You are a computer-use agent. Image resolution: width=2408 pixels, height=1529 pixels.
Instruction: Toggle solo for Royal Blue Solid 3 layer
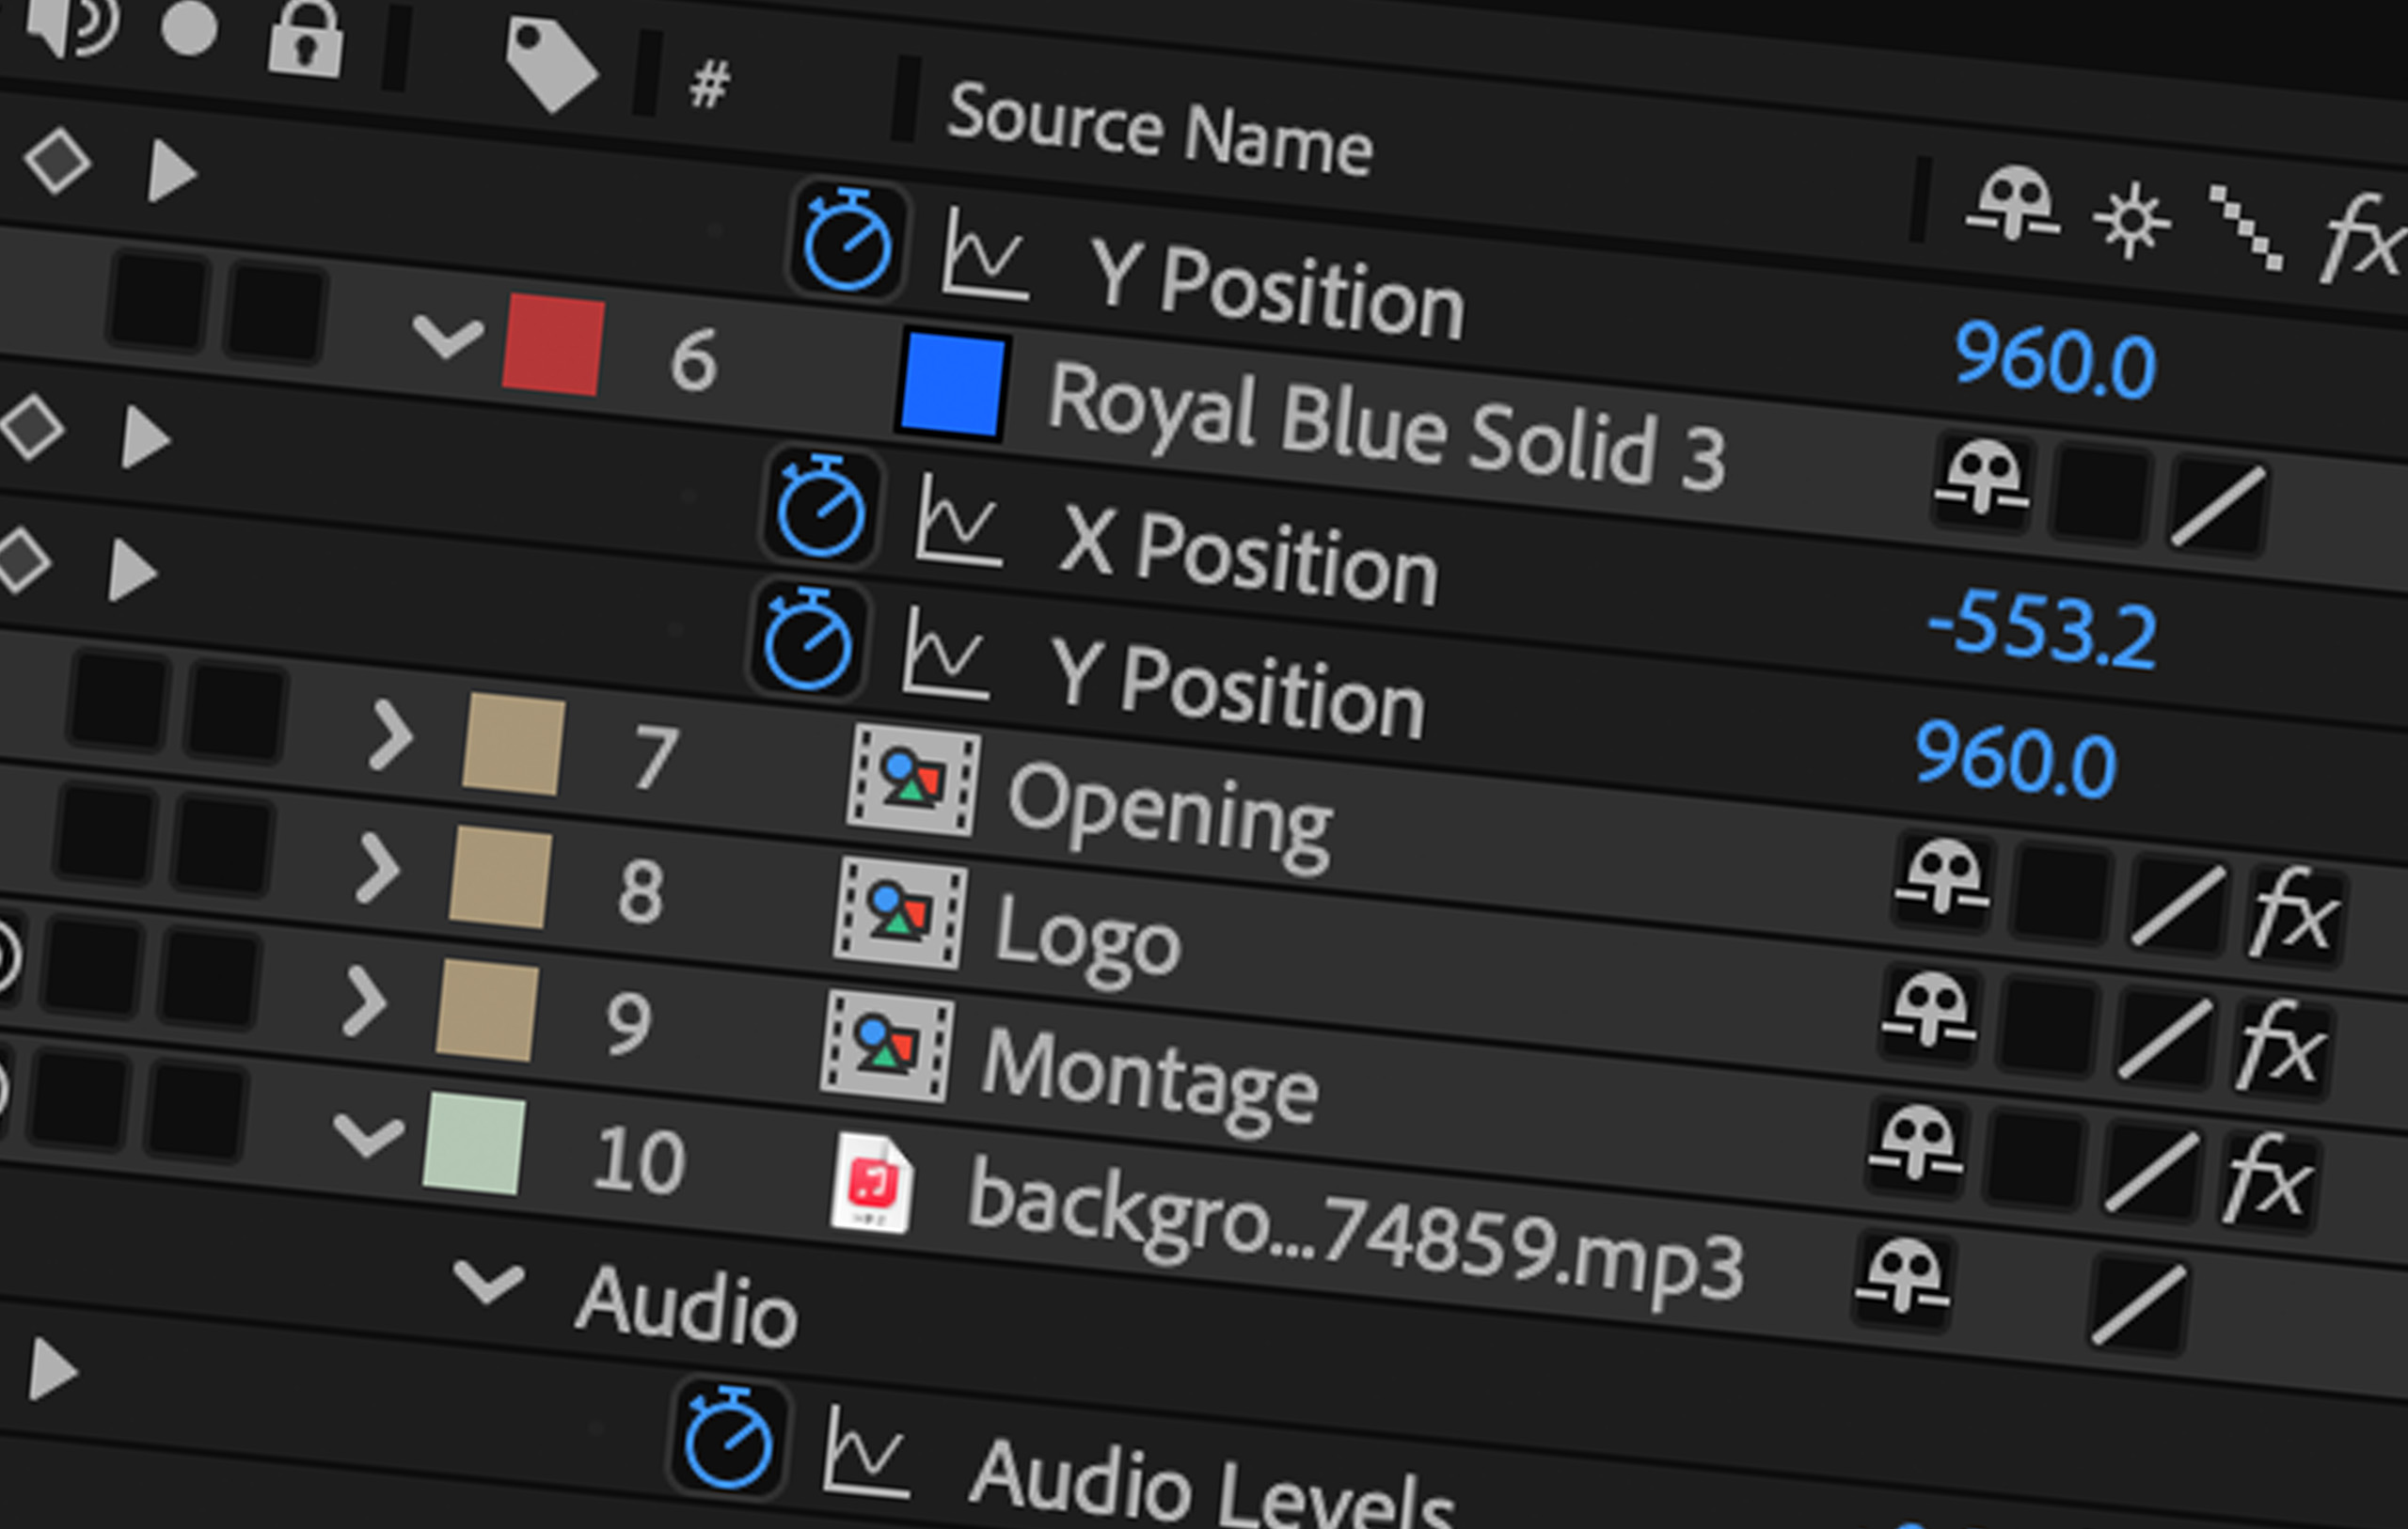(x=160, y=302)
